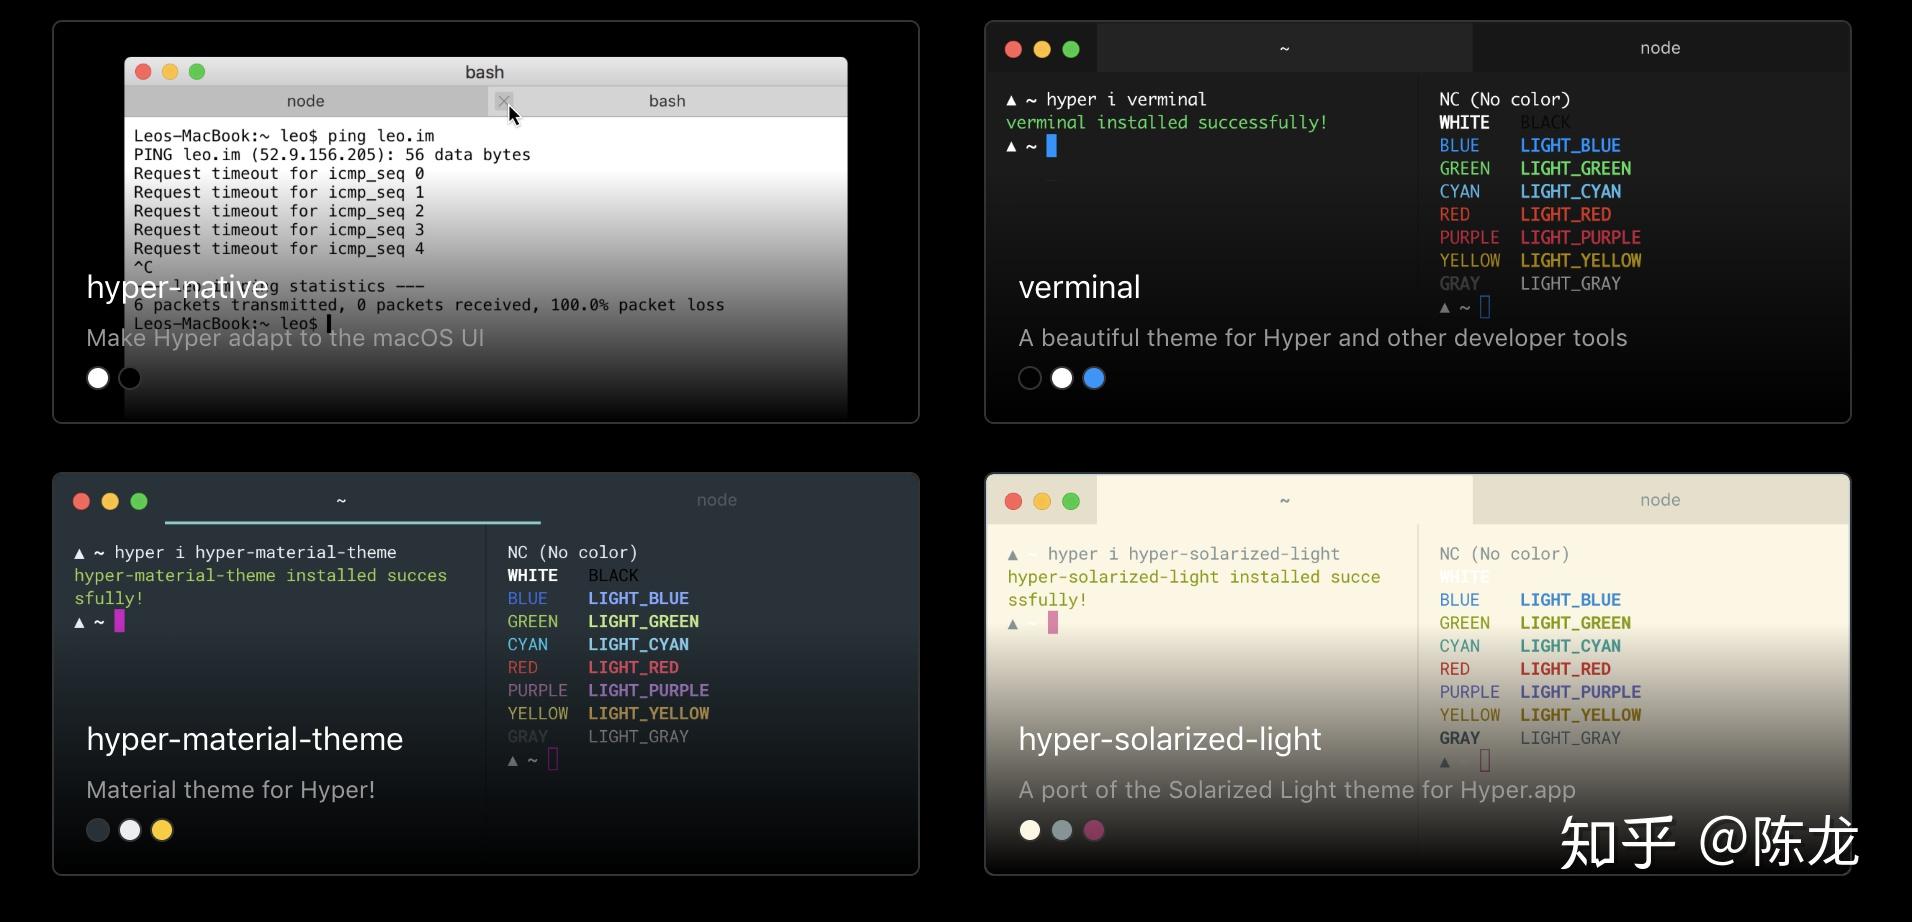Click the red close icon on hyper-solarized-light window
The width and height of the screenshot is (1912, 922).
[x=1013, y=501]
